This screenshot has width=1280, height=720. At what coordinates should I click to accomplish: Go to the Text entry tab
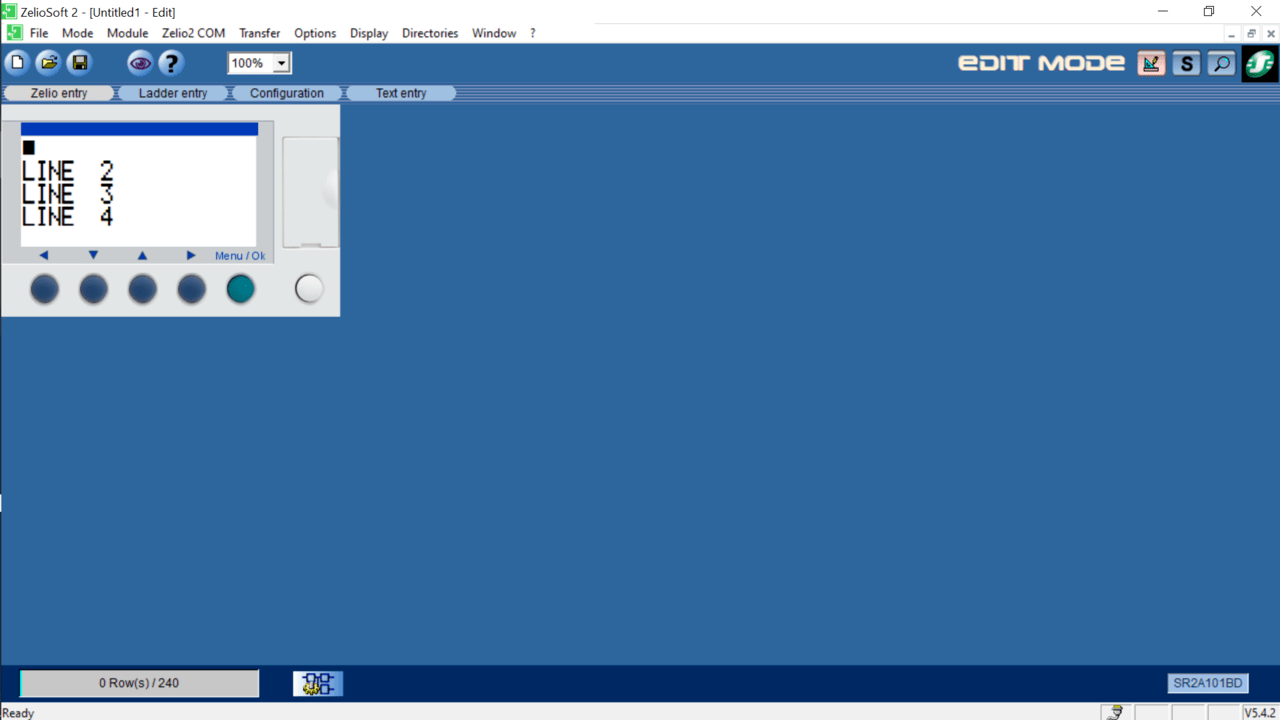click(x=401, y=93)
